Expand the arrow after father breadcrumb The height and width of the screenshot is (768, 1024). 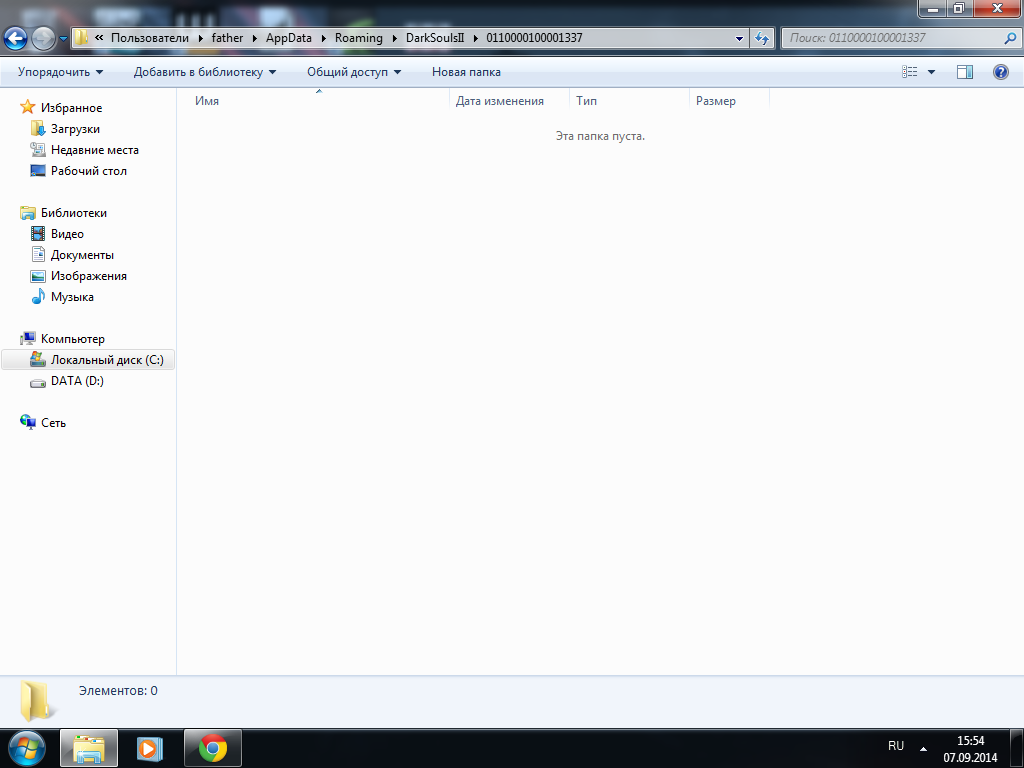click(x=255, y=38)
